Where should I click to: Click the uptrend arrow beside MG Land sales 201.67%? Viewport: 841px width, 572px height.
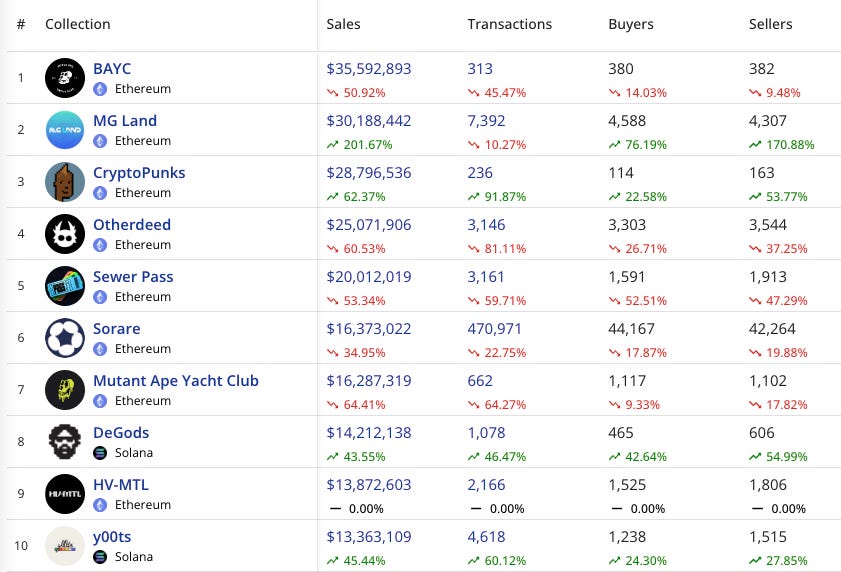[333, 145]
